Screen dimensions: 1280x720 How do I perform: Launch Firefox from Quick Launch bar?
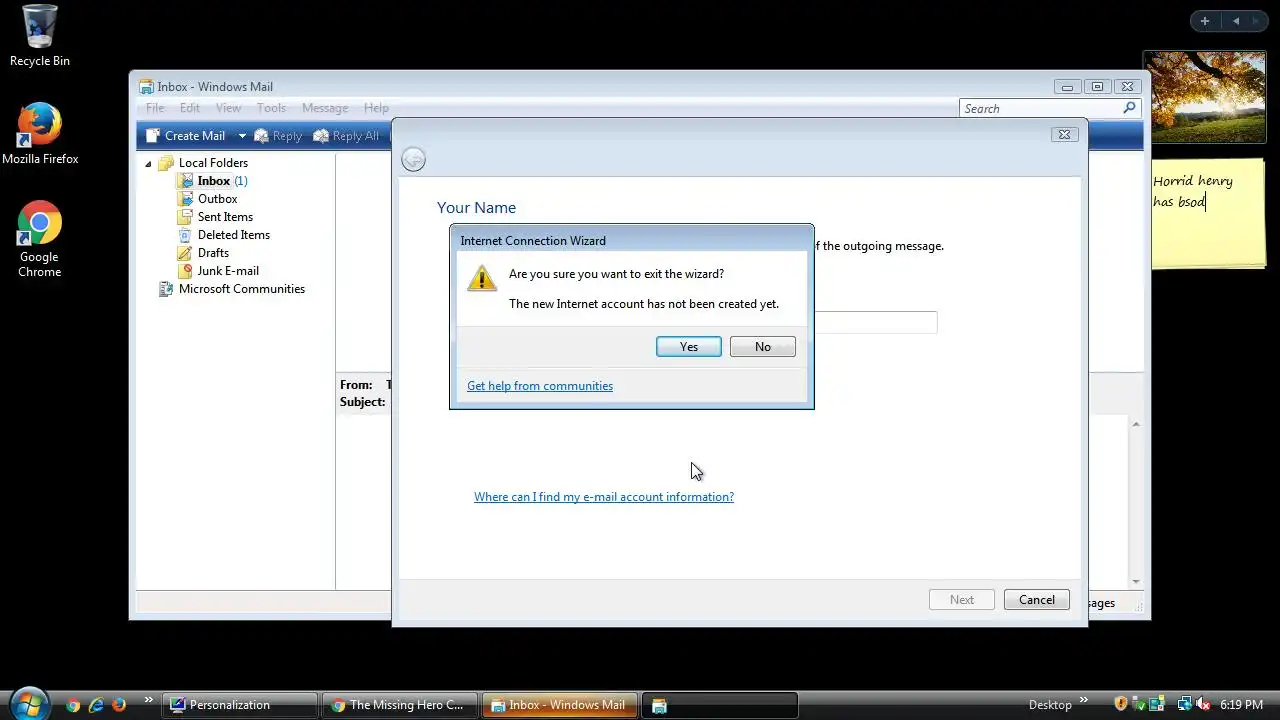click(x=119, y=705)
